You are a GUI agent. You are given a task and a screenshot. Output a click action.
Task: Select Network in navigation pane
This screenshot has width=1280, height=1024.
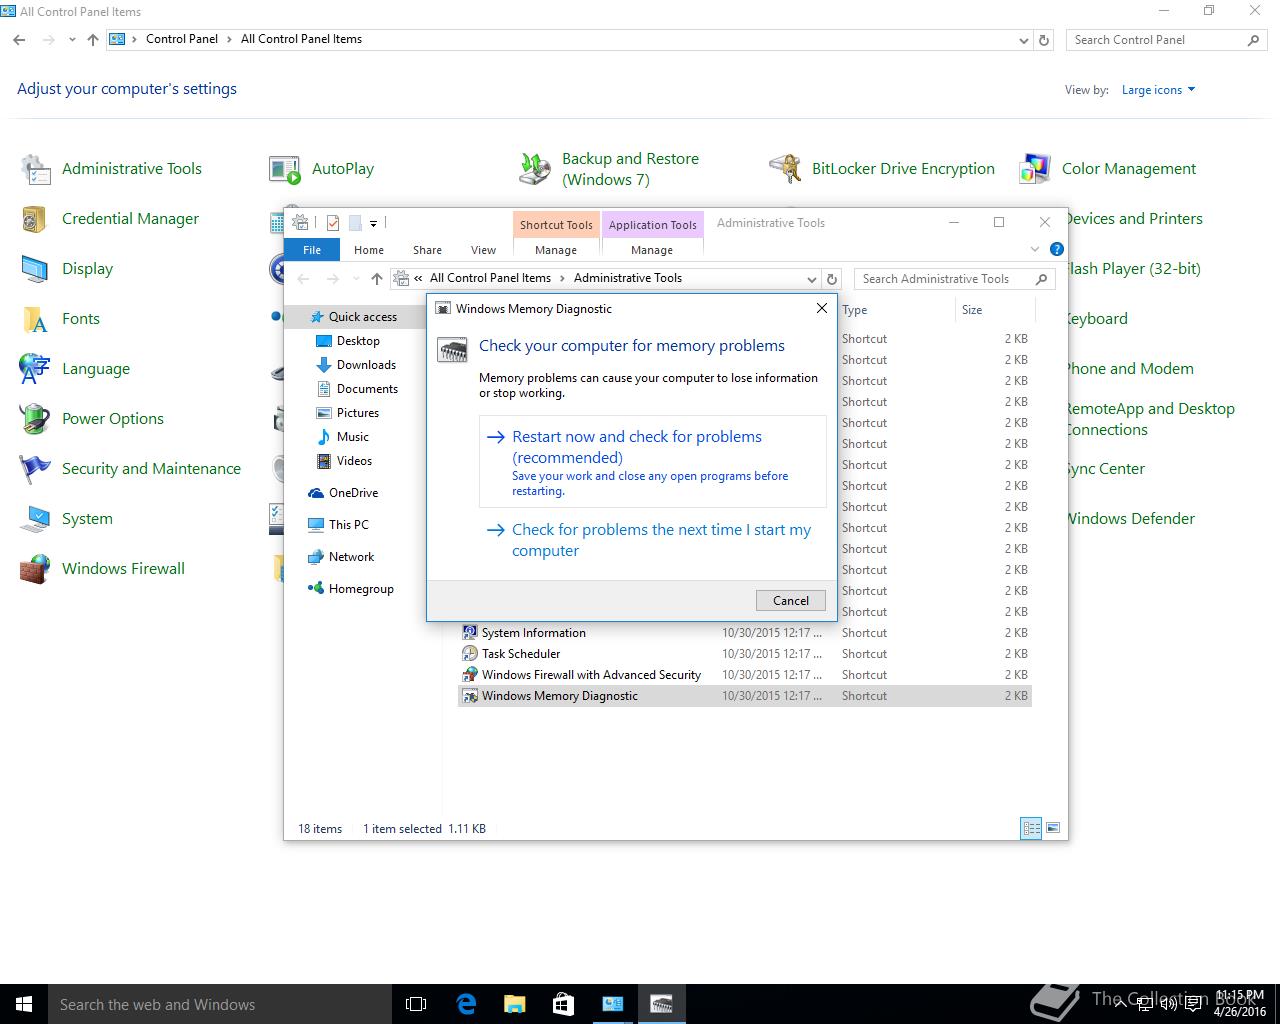pyautogui.click(x=341, y=557)
